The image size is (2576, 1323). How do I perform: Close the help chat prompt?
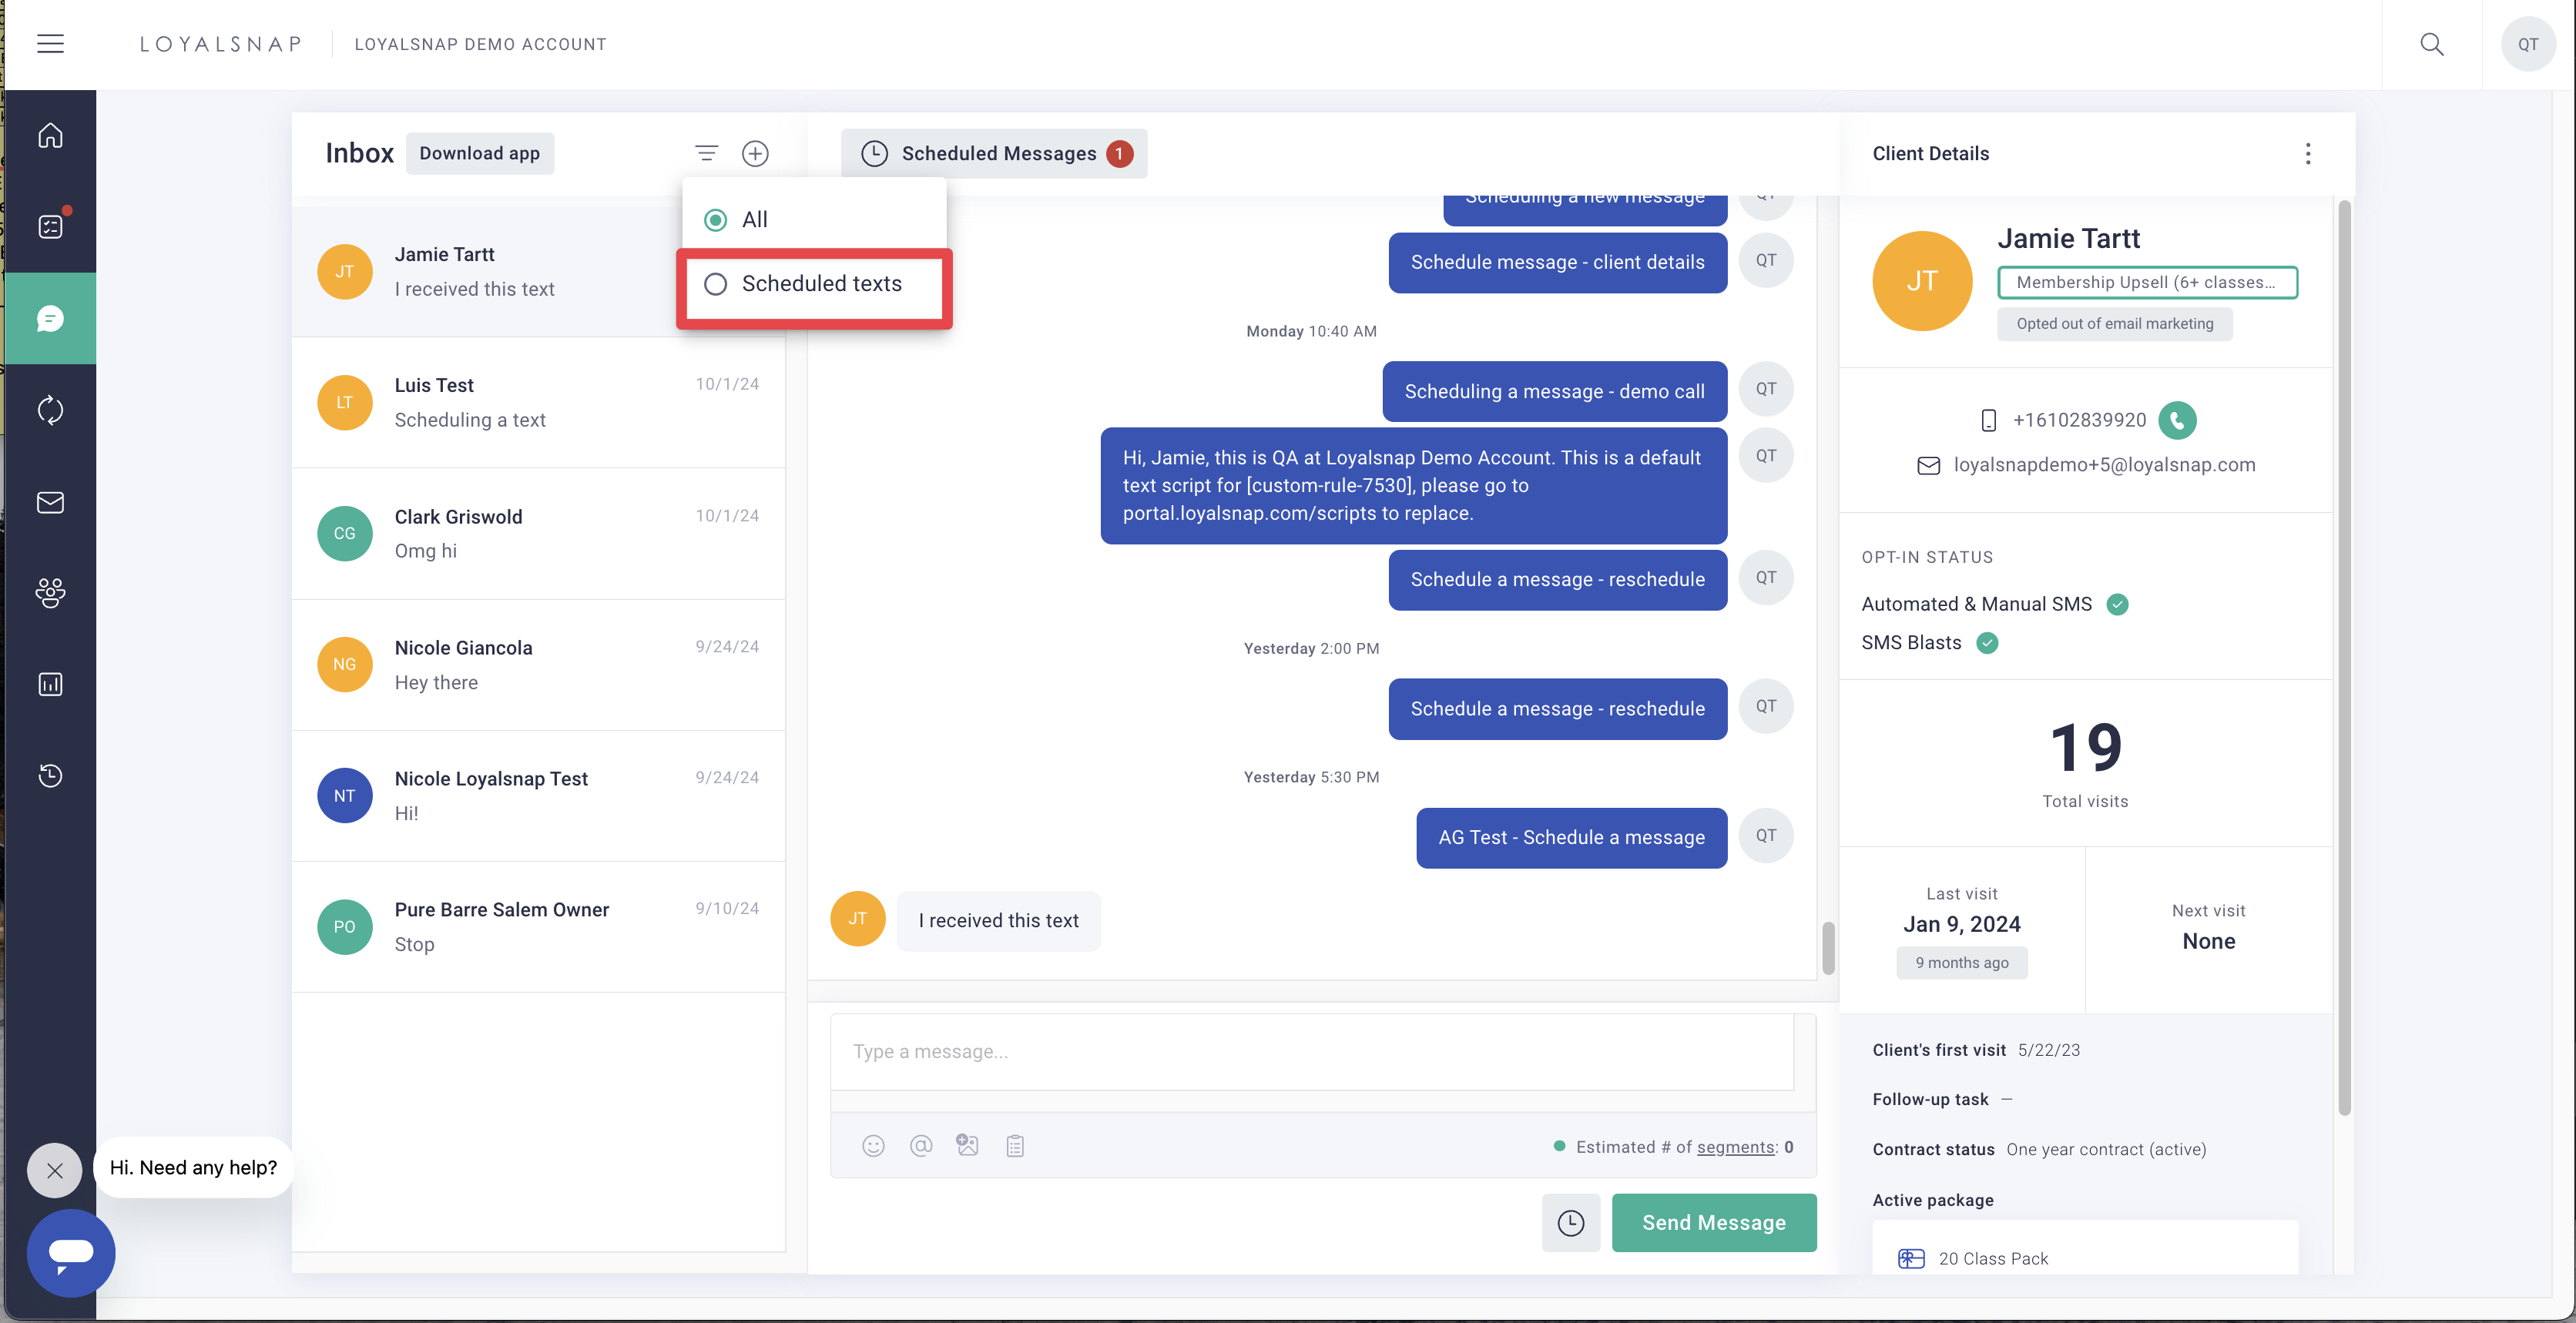point(55,1170)
